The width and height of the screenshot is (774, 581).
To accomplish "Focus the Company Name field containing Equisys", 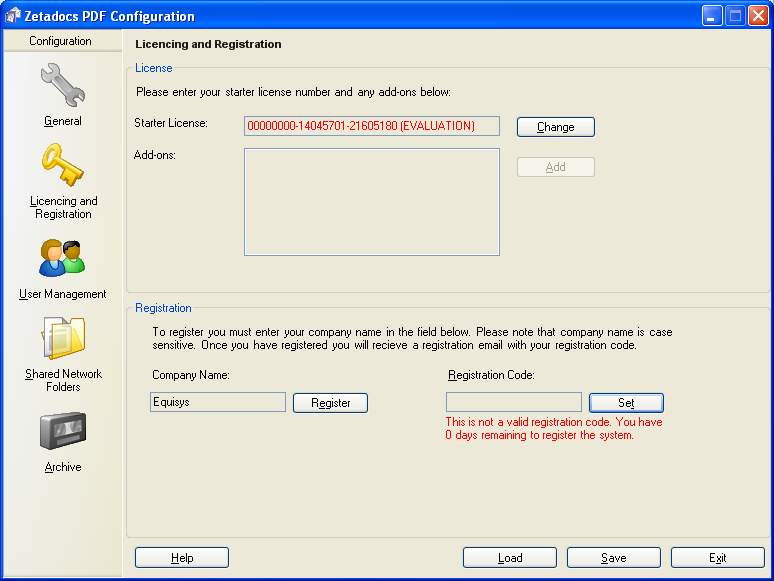I will (x=217, y=402).
